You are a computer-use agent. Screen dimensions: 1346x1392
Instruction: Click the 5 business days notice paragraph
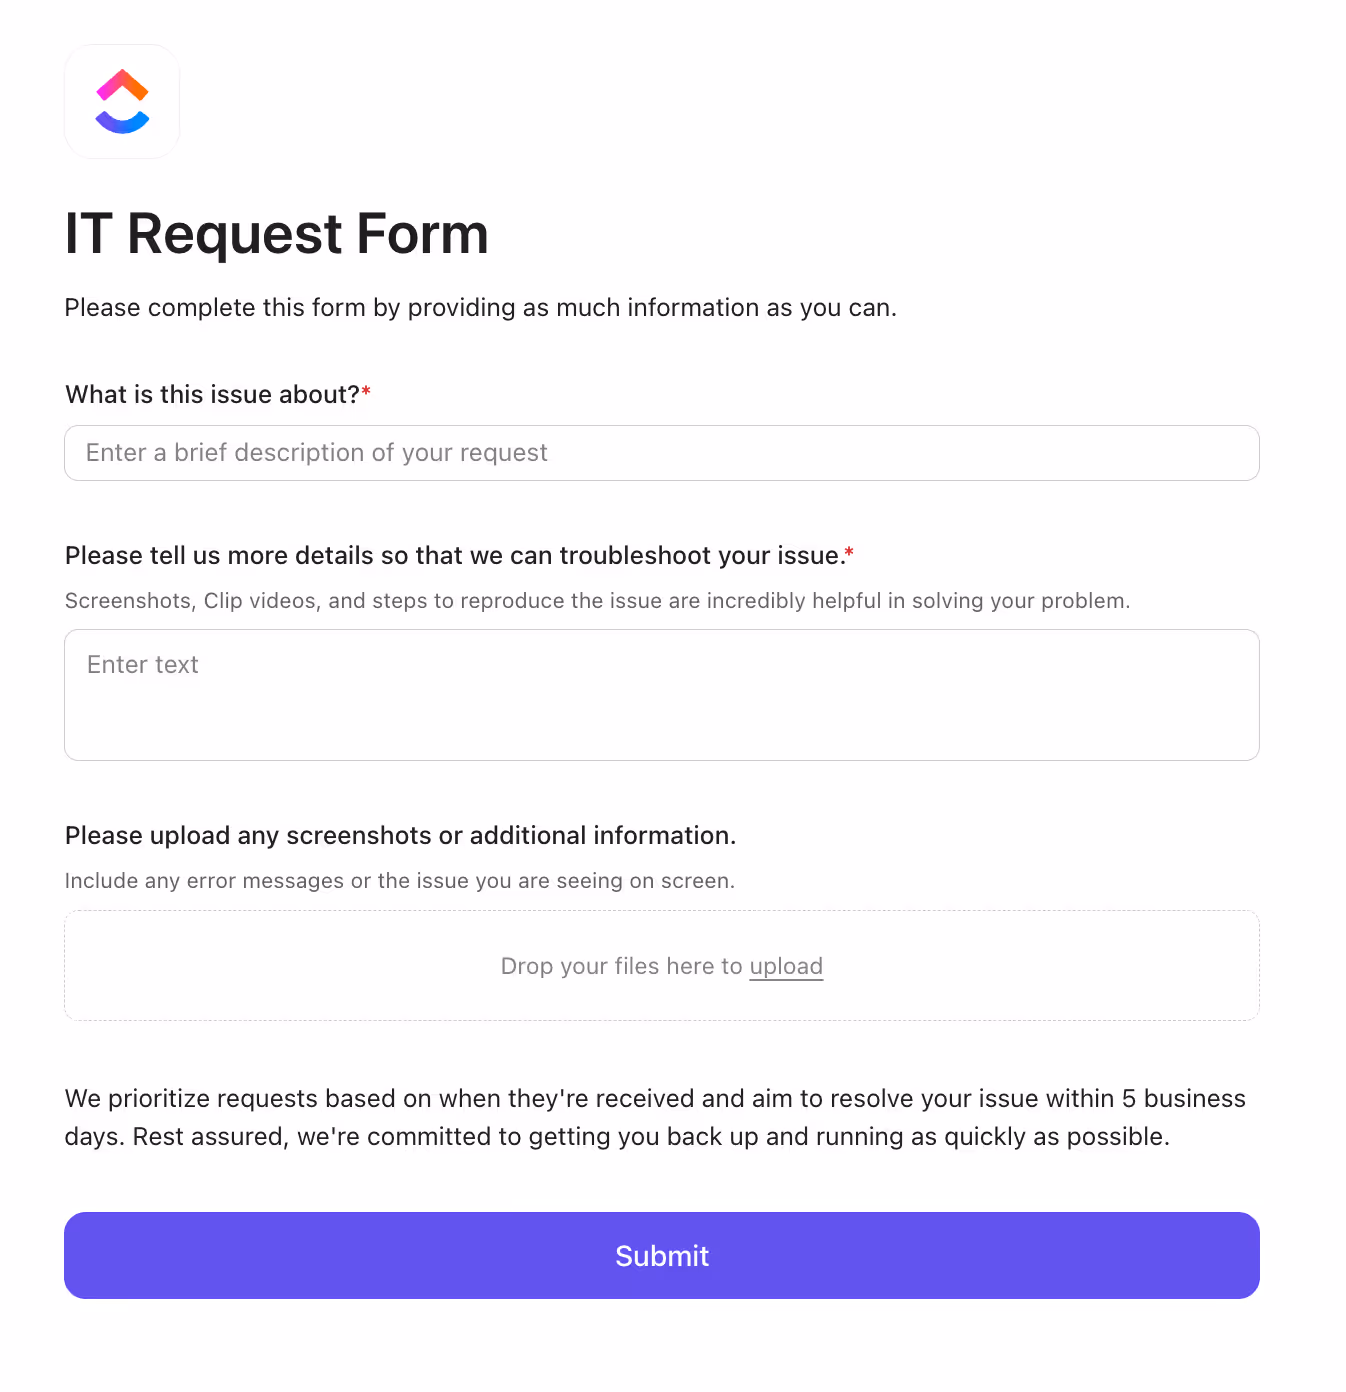click(x=655, y=1117)
